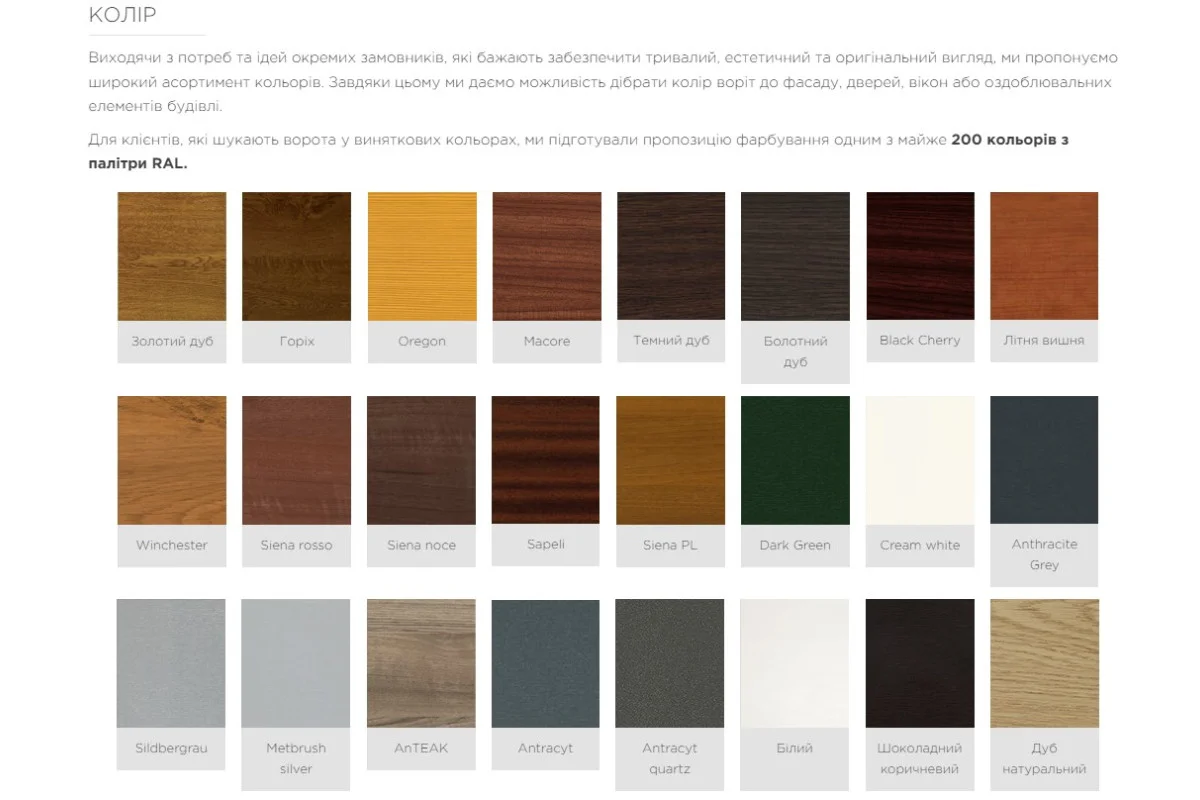
Task: Choose the Sildbergrau swatch
Action: click(171, 663)
